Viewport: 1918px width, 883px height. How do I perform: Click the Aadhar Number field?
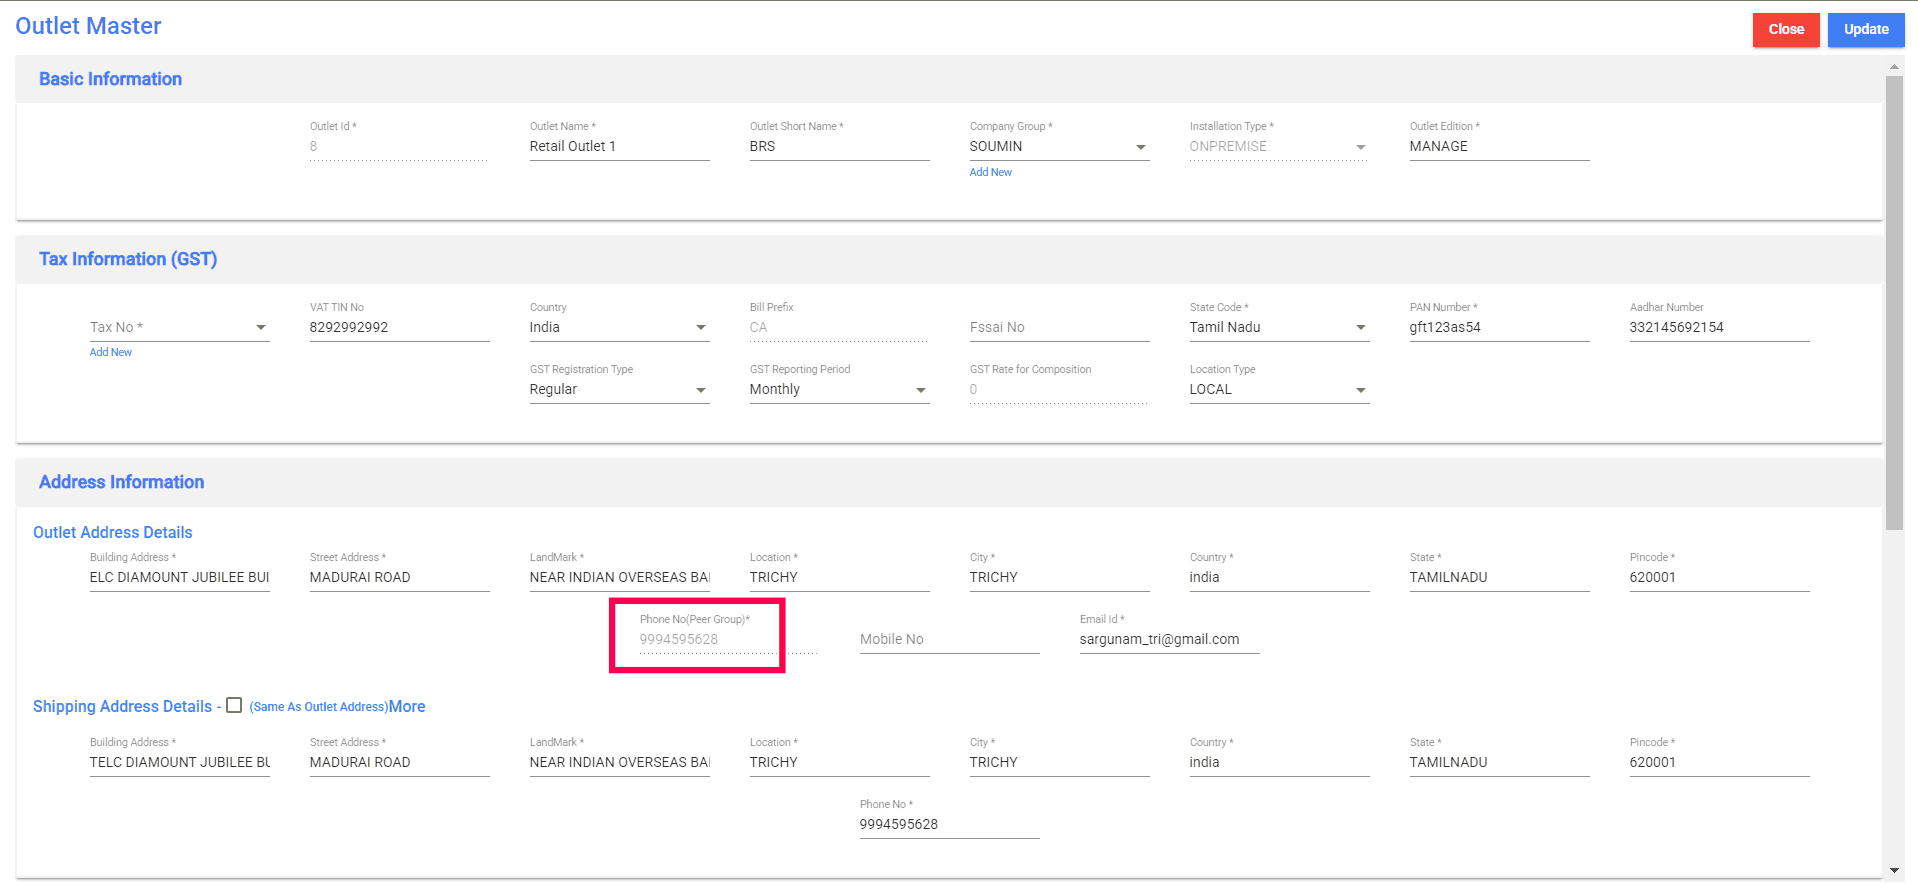pos(1718,328)
